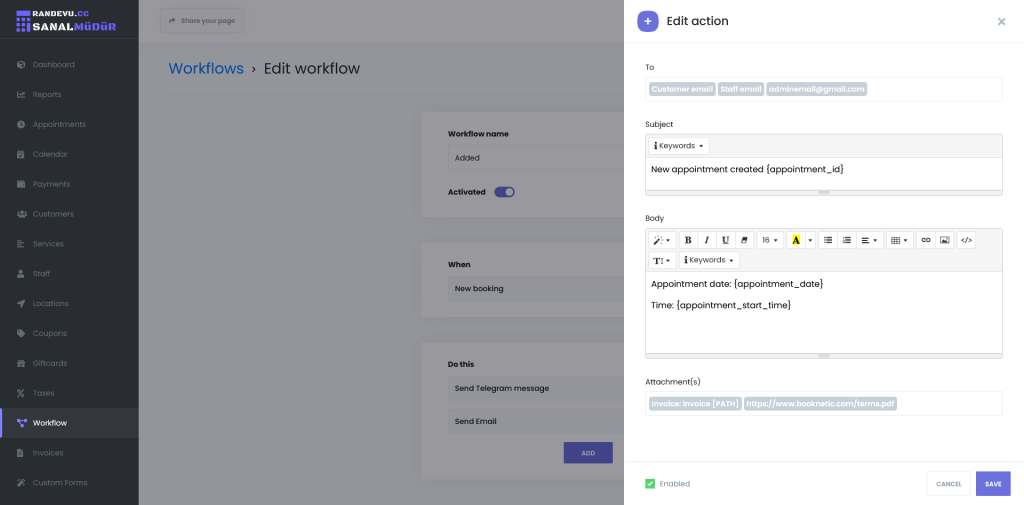The width and height of the screenshot is (1024, 505).
Task: Close the Edit action panel
Action: pos(1002,21)
